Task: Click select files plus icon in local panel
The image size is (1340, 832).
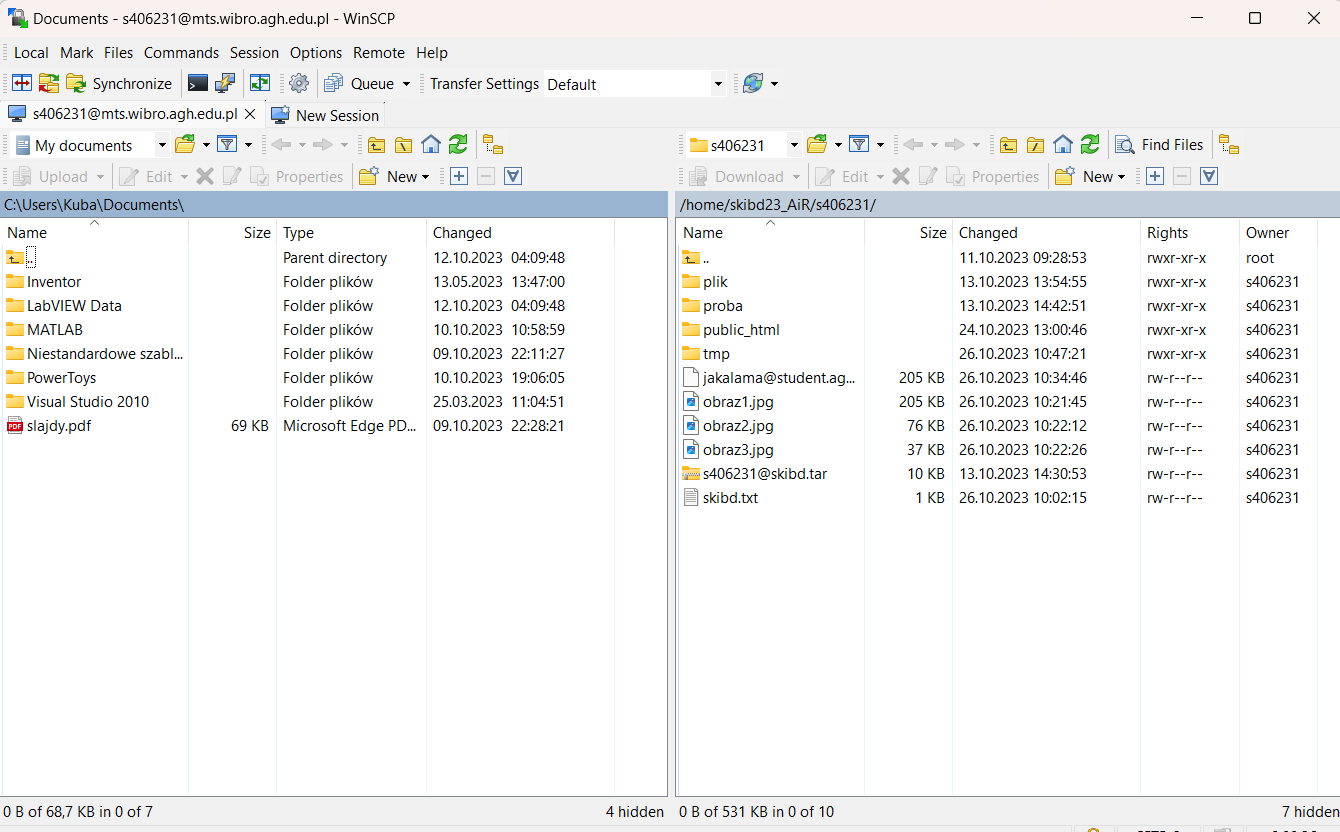Action: [x=458, y=177]
